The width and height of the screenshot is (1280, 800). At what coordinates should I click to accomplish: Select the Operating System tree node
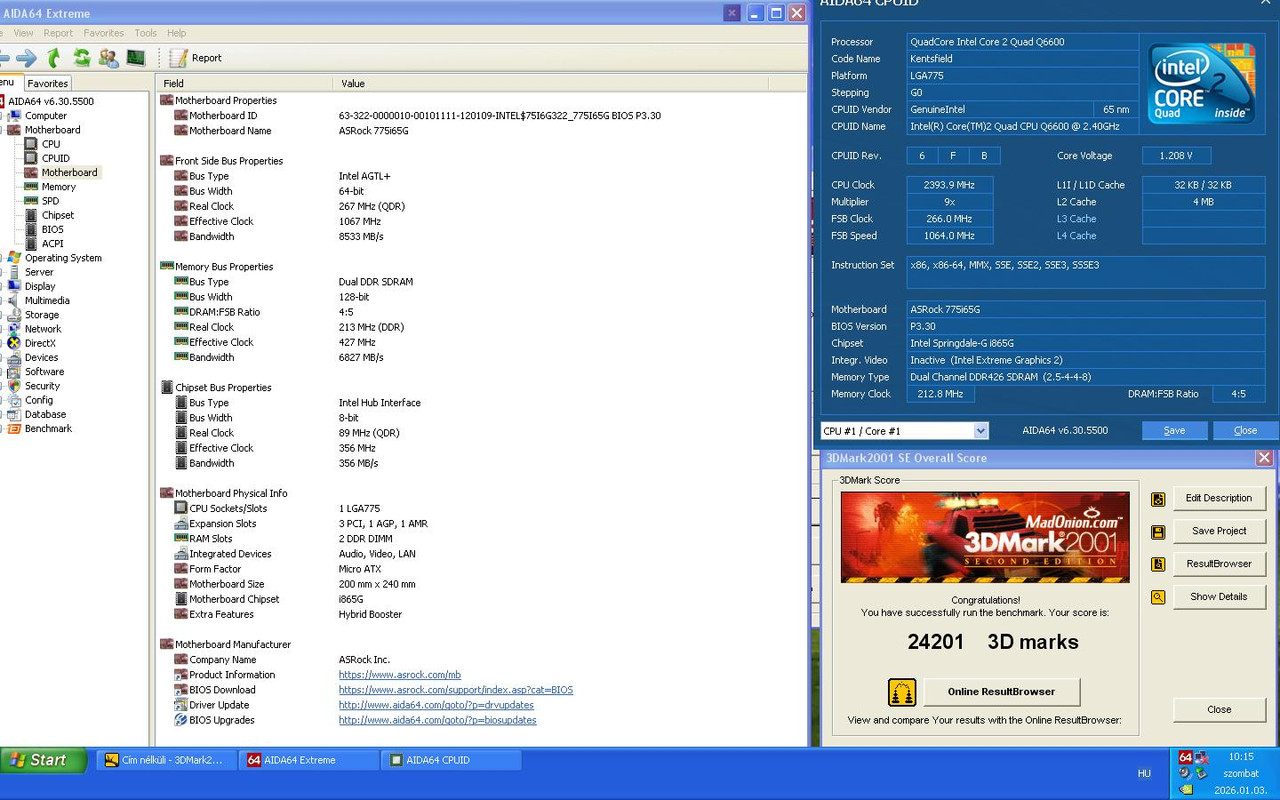[63, 258]
